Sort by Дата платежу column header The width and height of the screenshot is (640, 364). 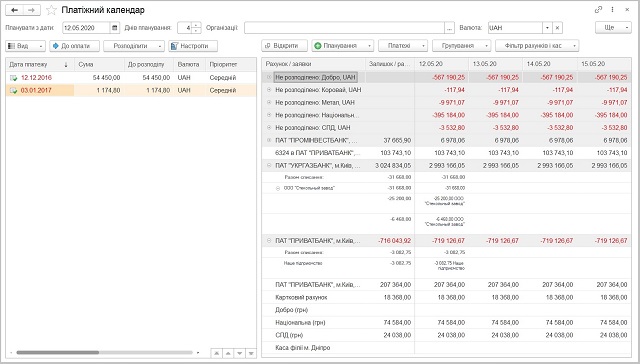40,64
